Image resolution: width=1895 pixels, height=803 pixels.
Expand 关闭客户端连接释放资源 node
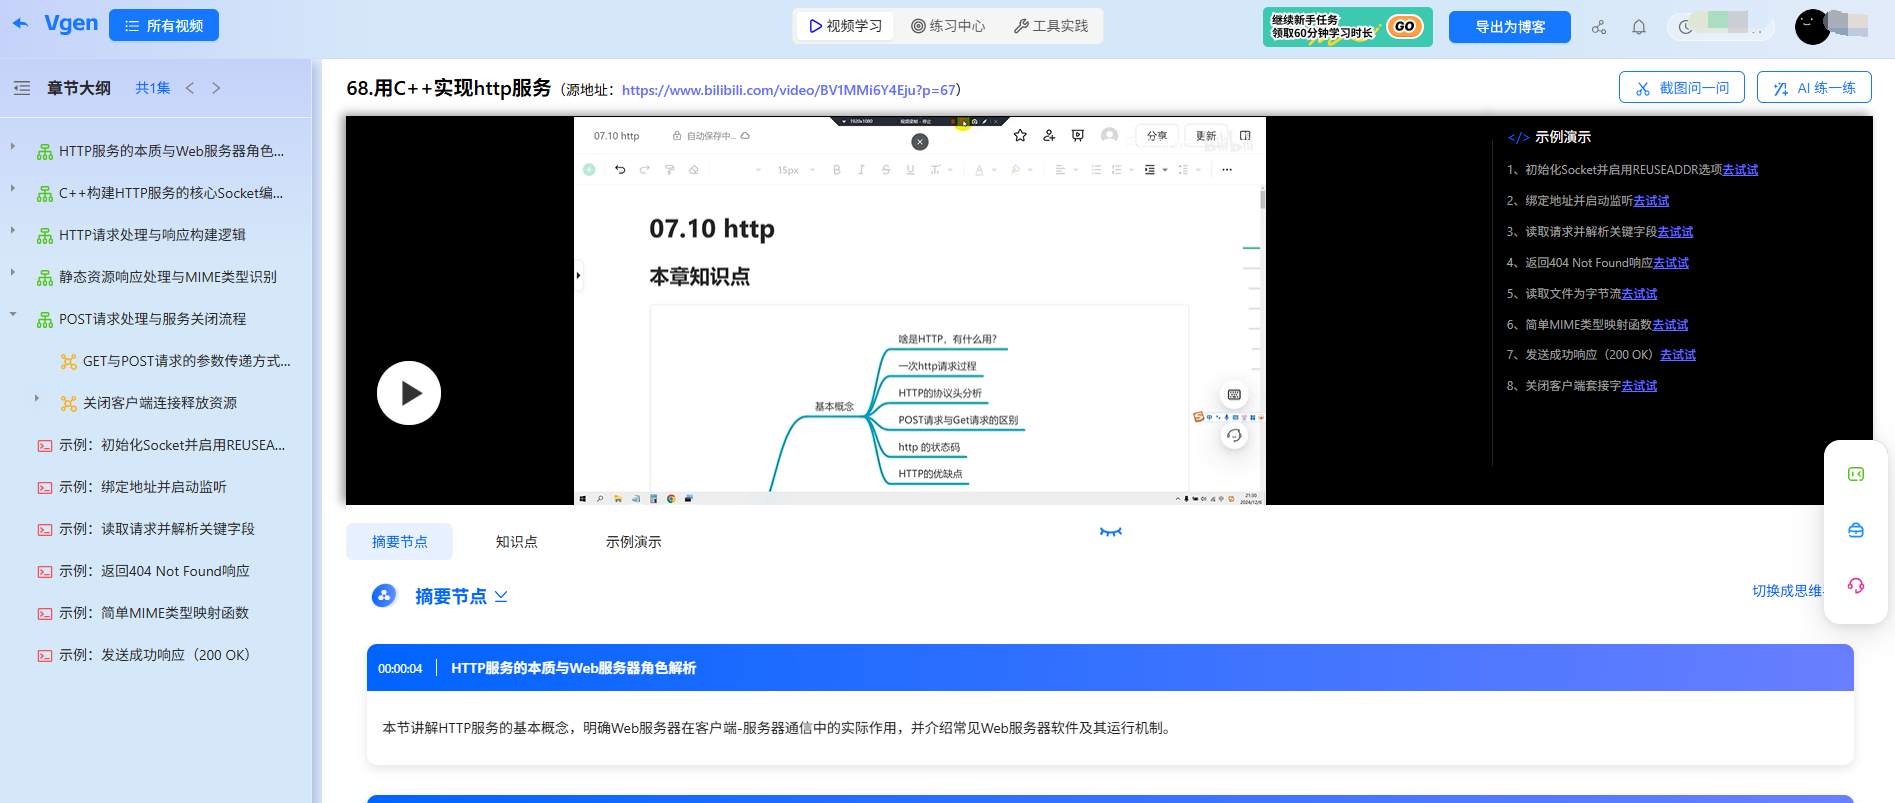tap(37, 398)
